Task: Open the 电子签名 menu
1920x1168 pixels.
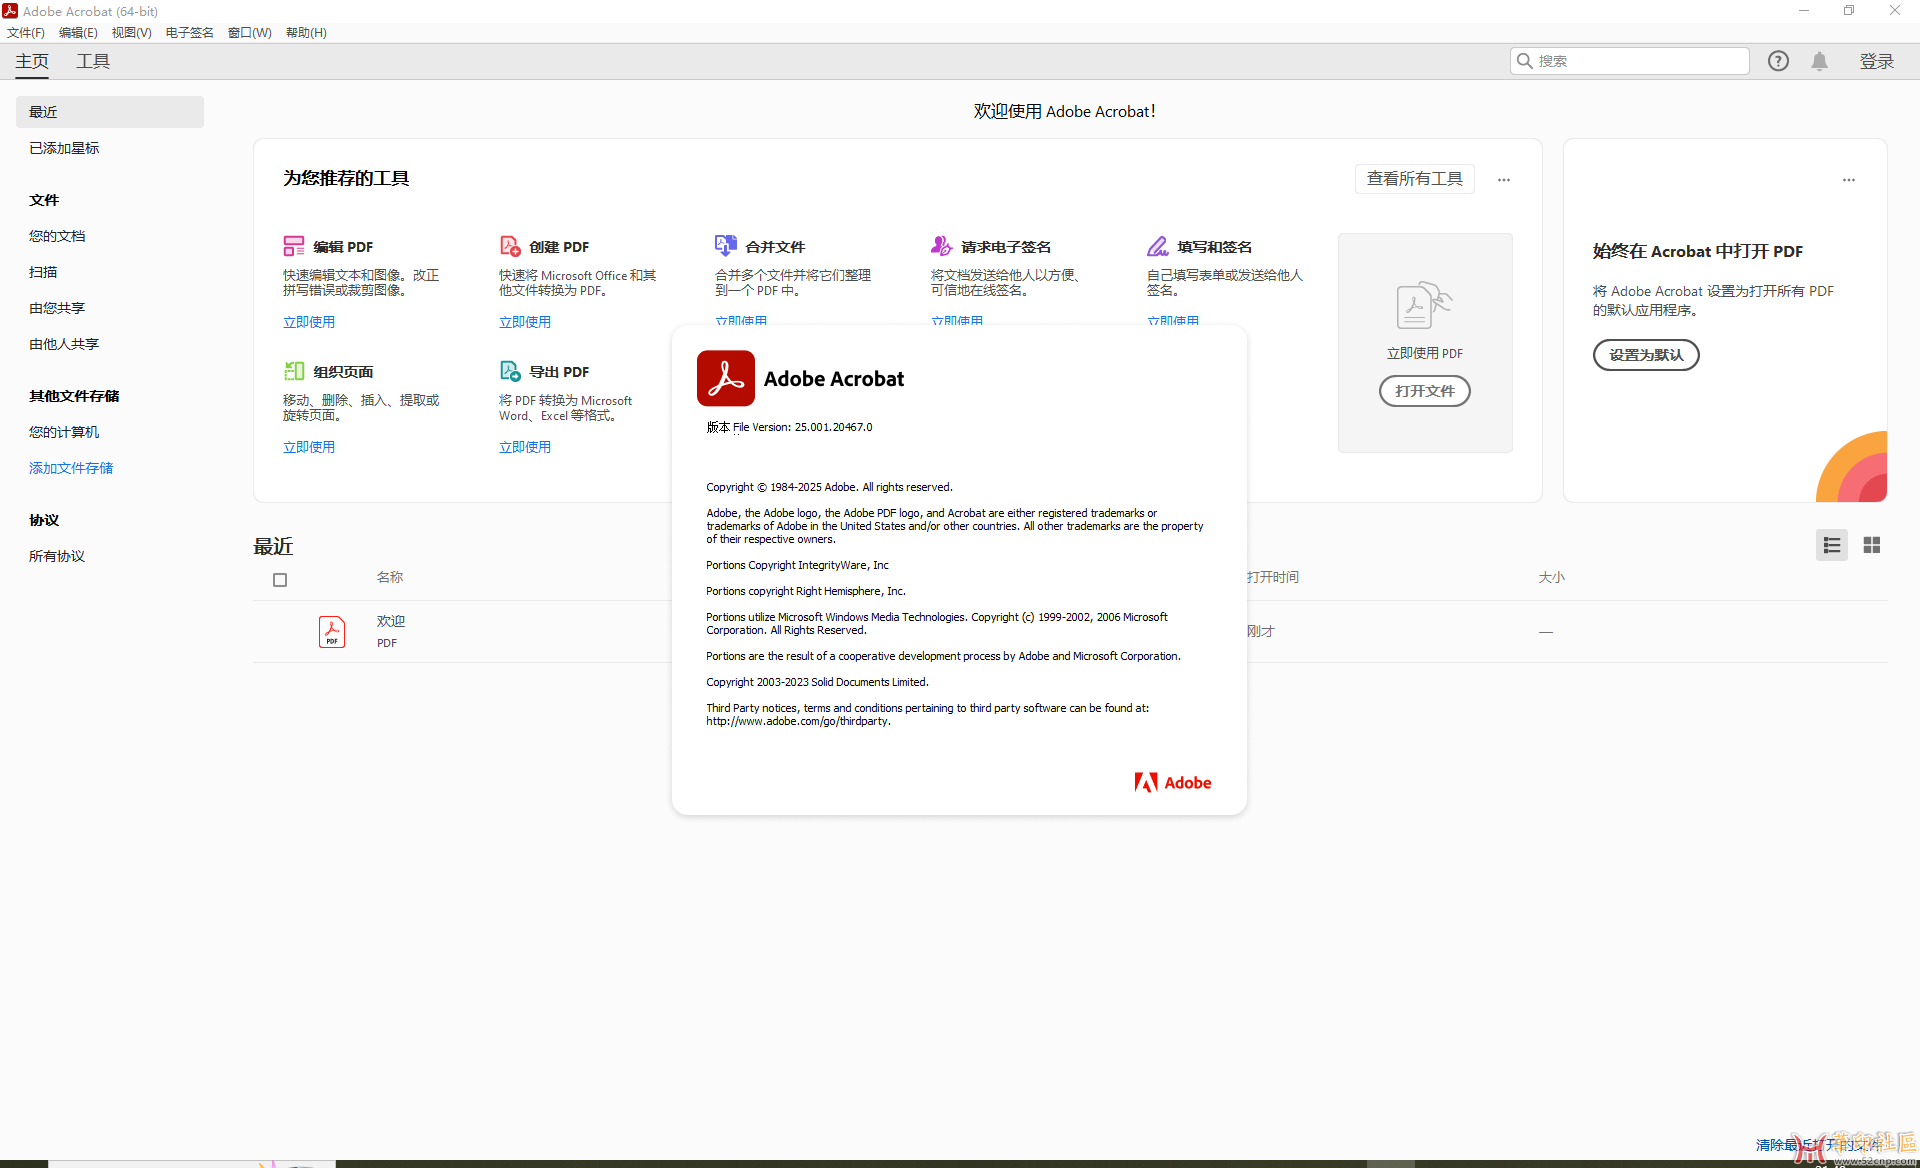Action: coord(190,33)
